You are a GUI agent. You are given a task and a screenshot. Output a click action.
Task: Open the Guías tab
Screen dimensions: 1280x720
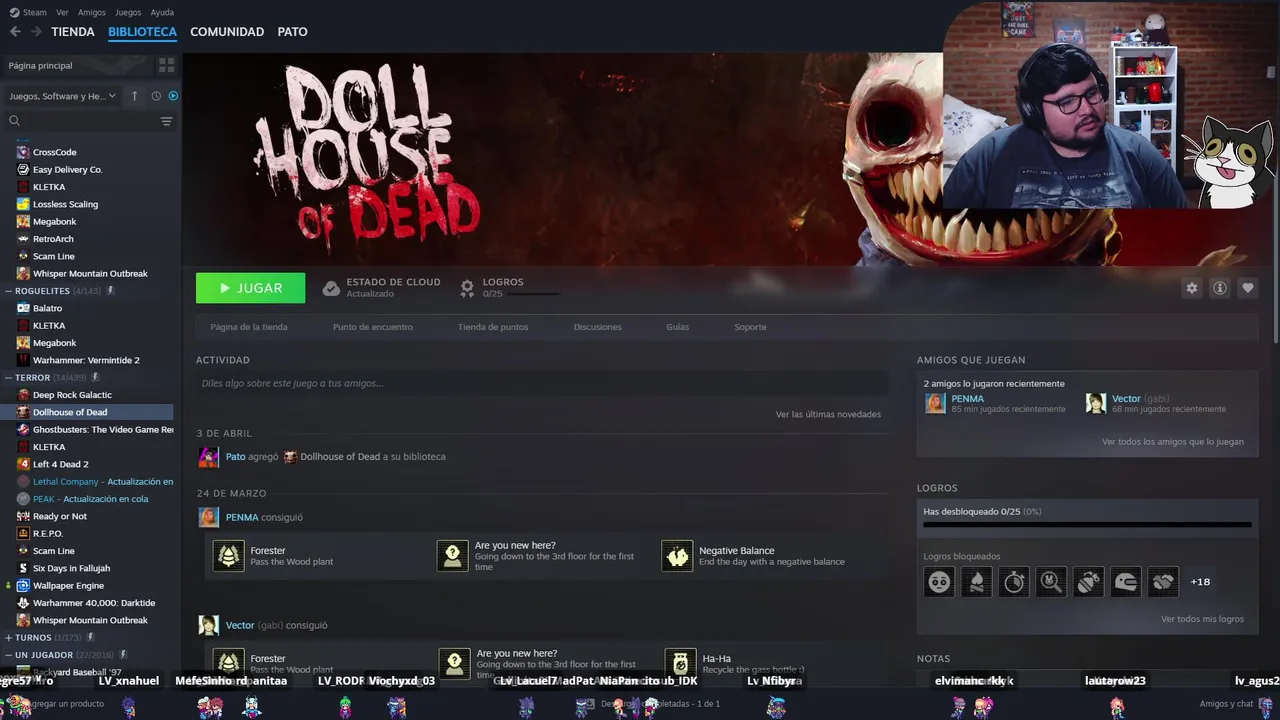pyautogui.click(x=678, y=327)
